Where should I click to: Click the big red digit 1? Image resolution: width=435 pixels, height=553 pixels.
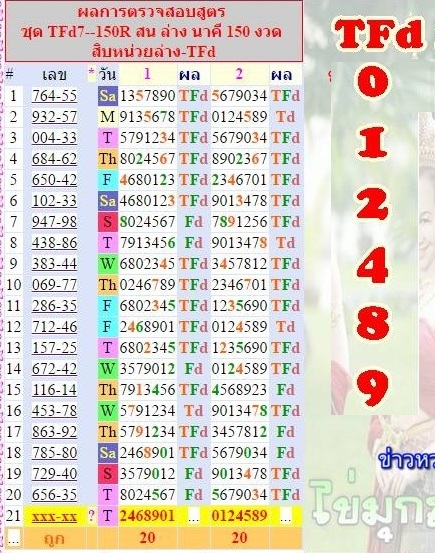click(x=373, y=142)
